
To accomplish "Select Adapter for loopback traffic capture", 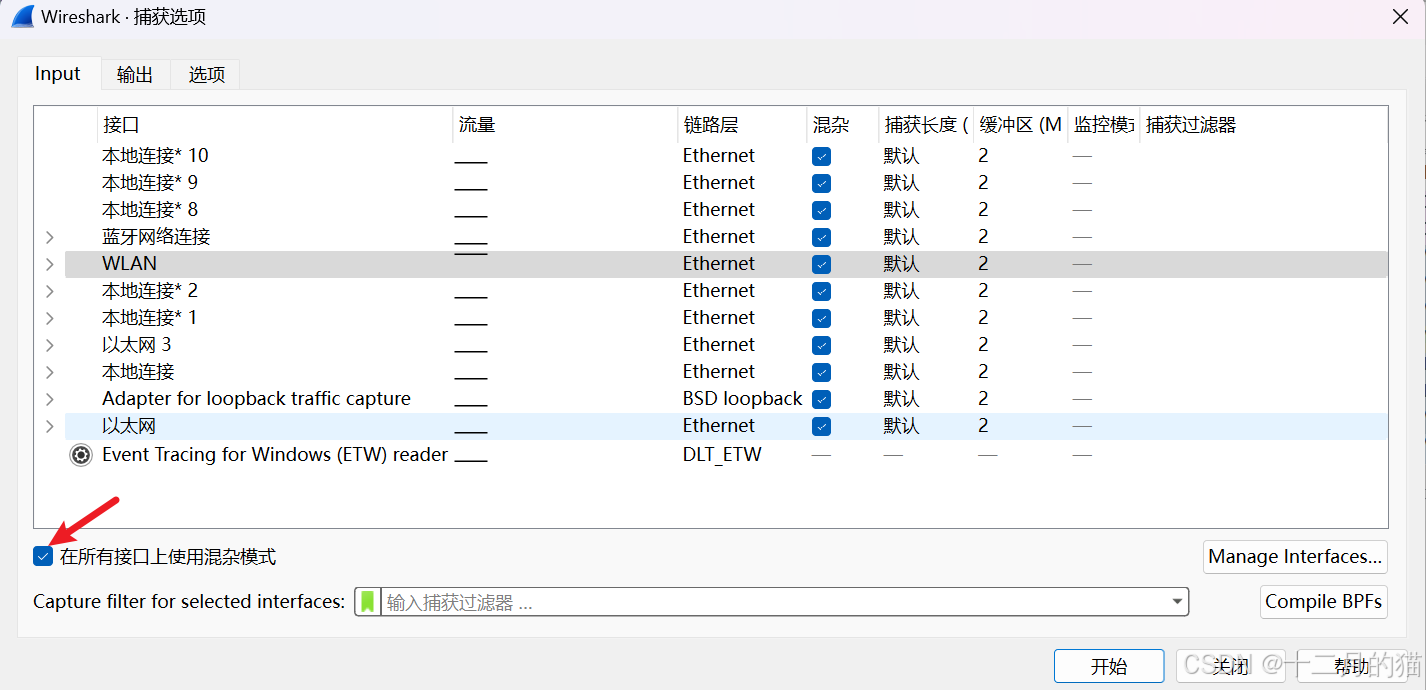I will [256, 399].
